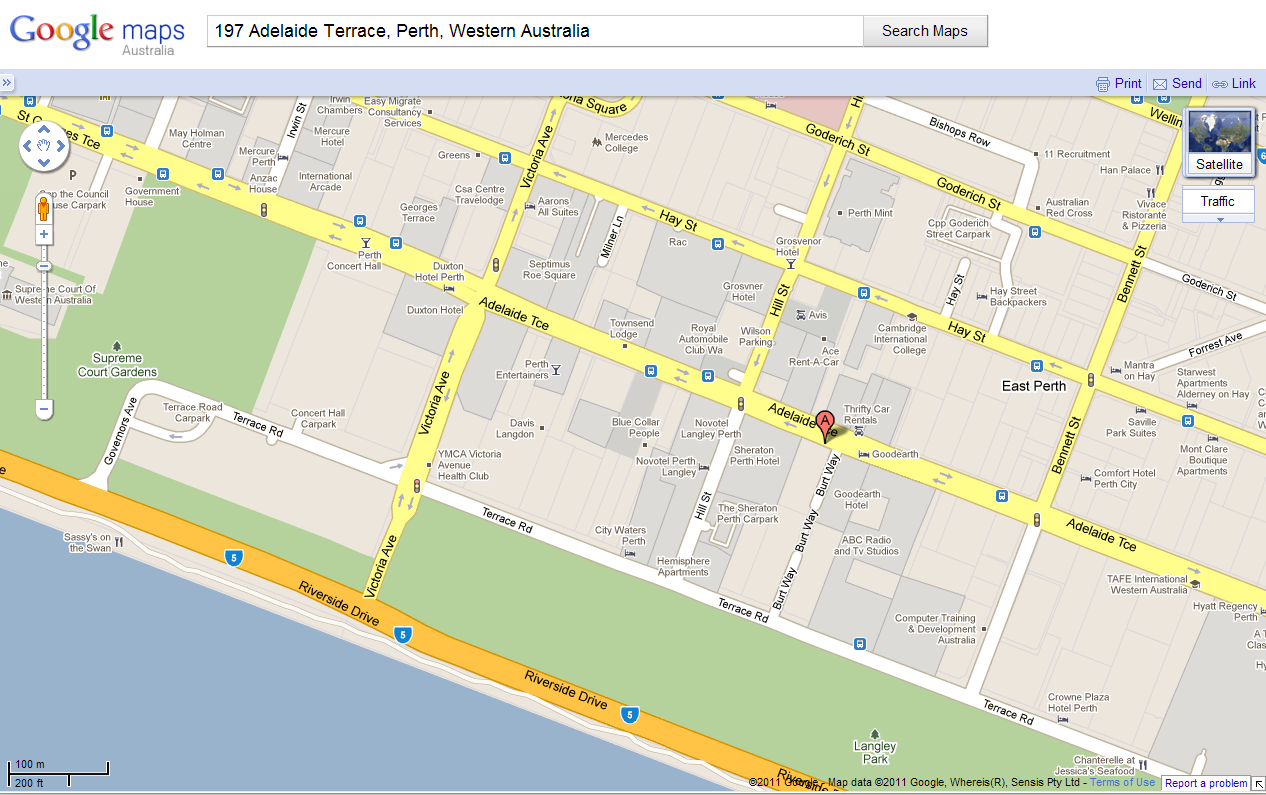The image size is (1266, 795).
Task: Pan the map right with the arrow
Action: [60, 146]
